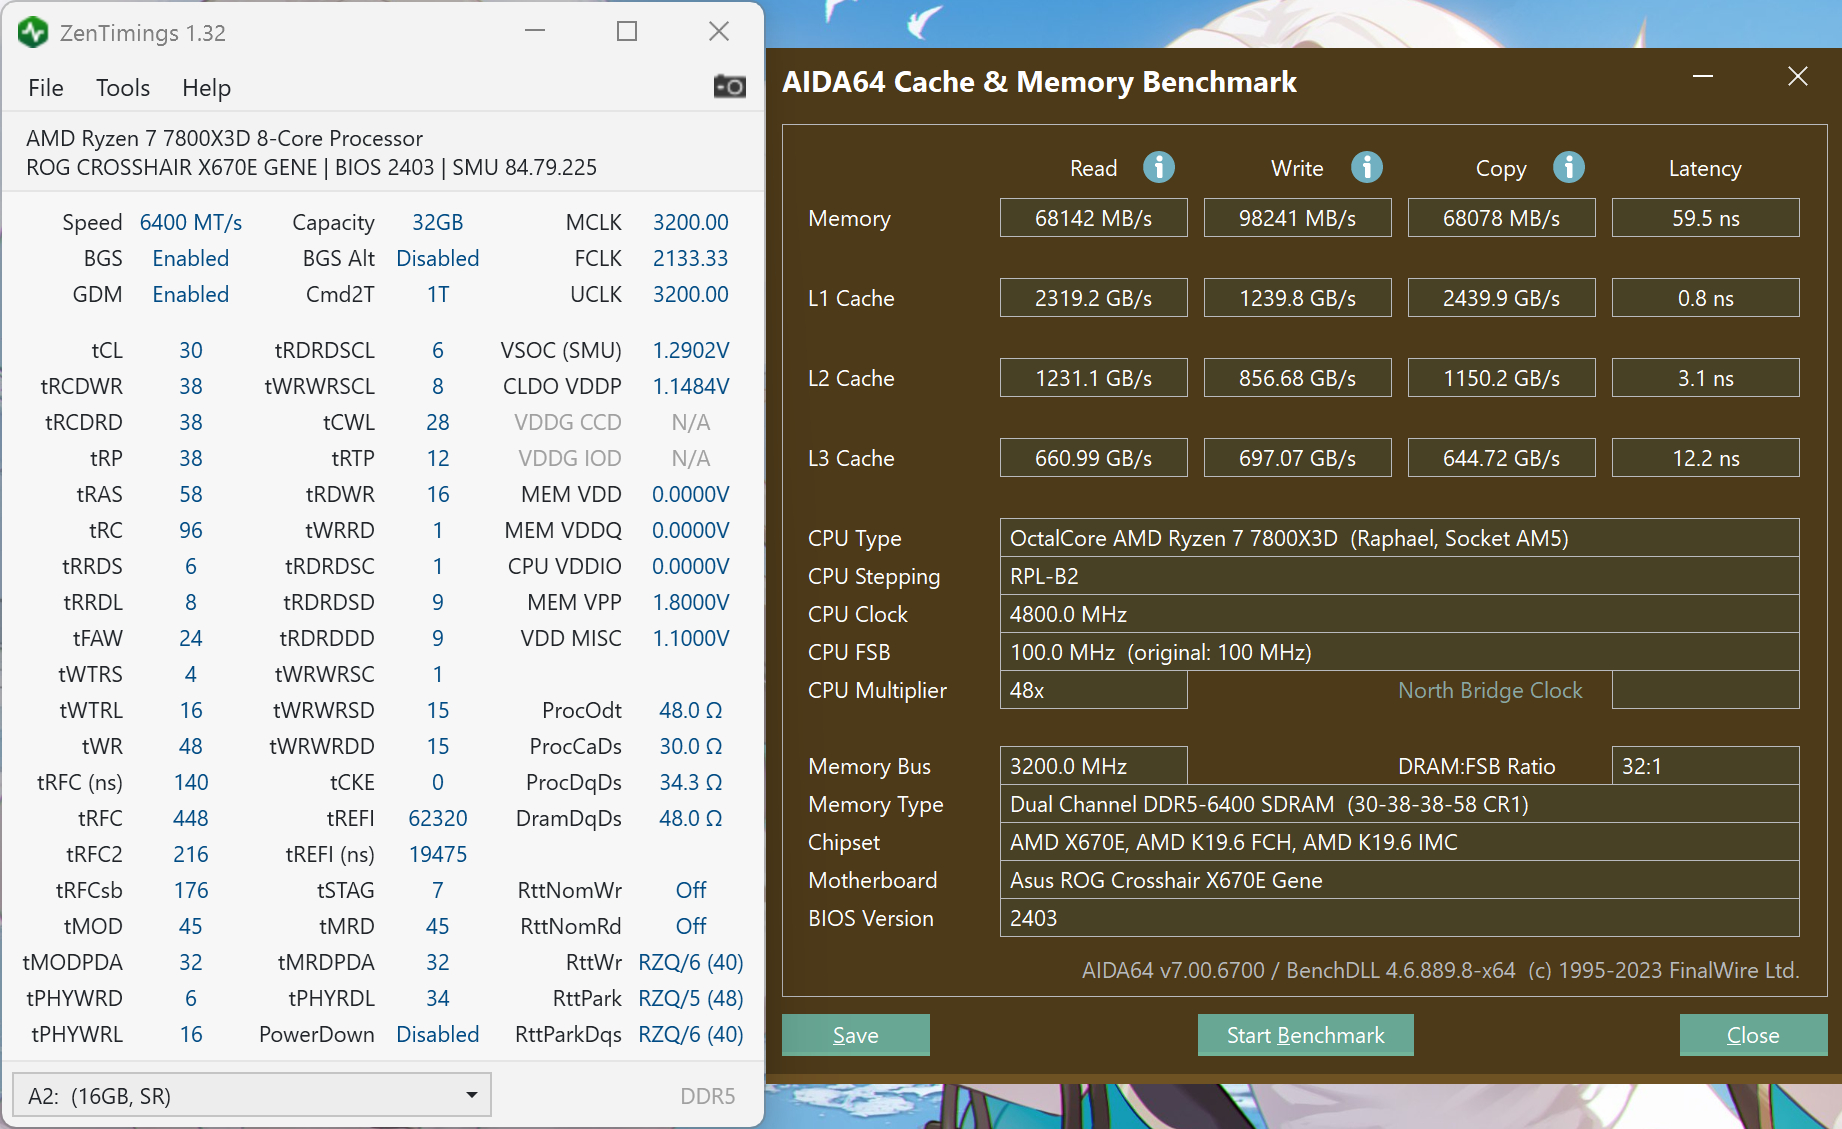
Task: Click CPU FSB field 100.0 MHz
Action: click(x=1400, y=652)
